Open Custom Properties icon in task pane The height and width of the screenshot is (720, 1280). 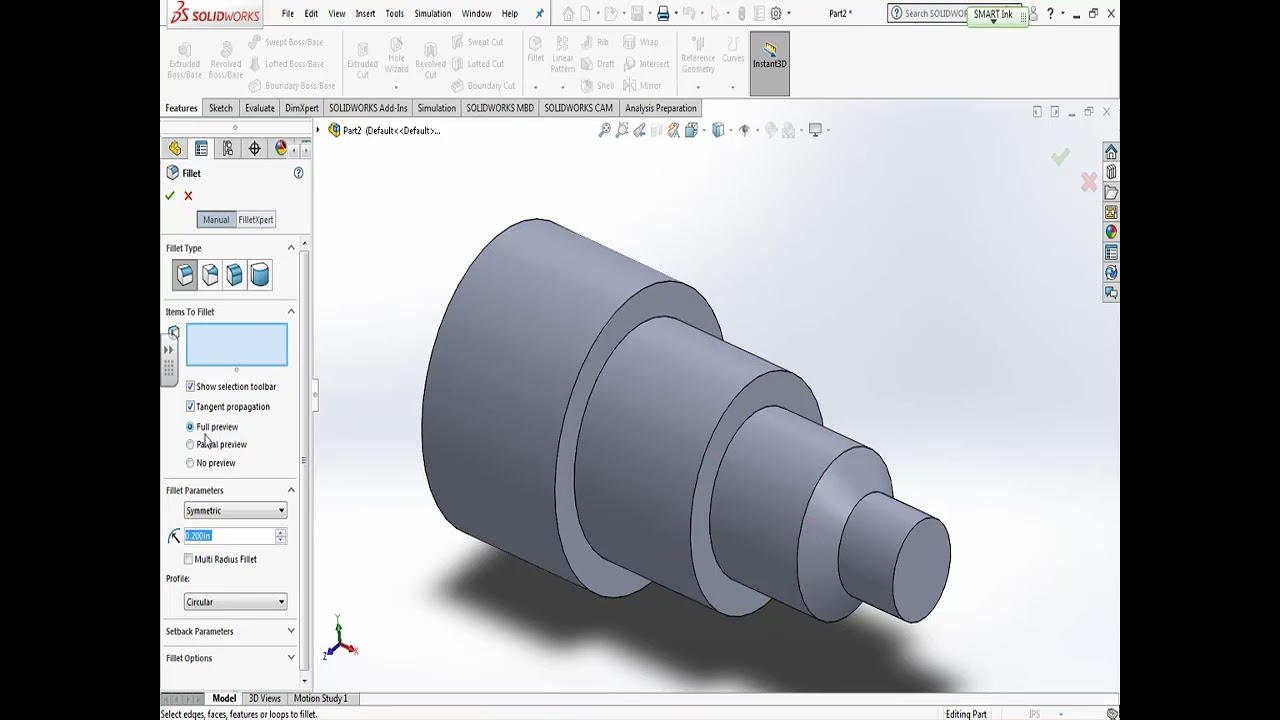point(1111,253)
